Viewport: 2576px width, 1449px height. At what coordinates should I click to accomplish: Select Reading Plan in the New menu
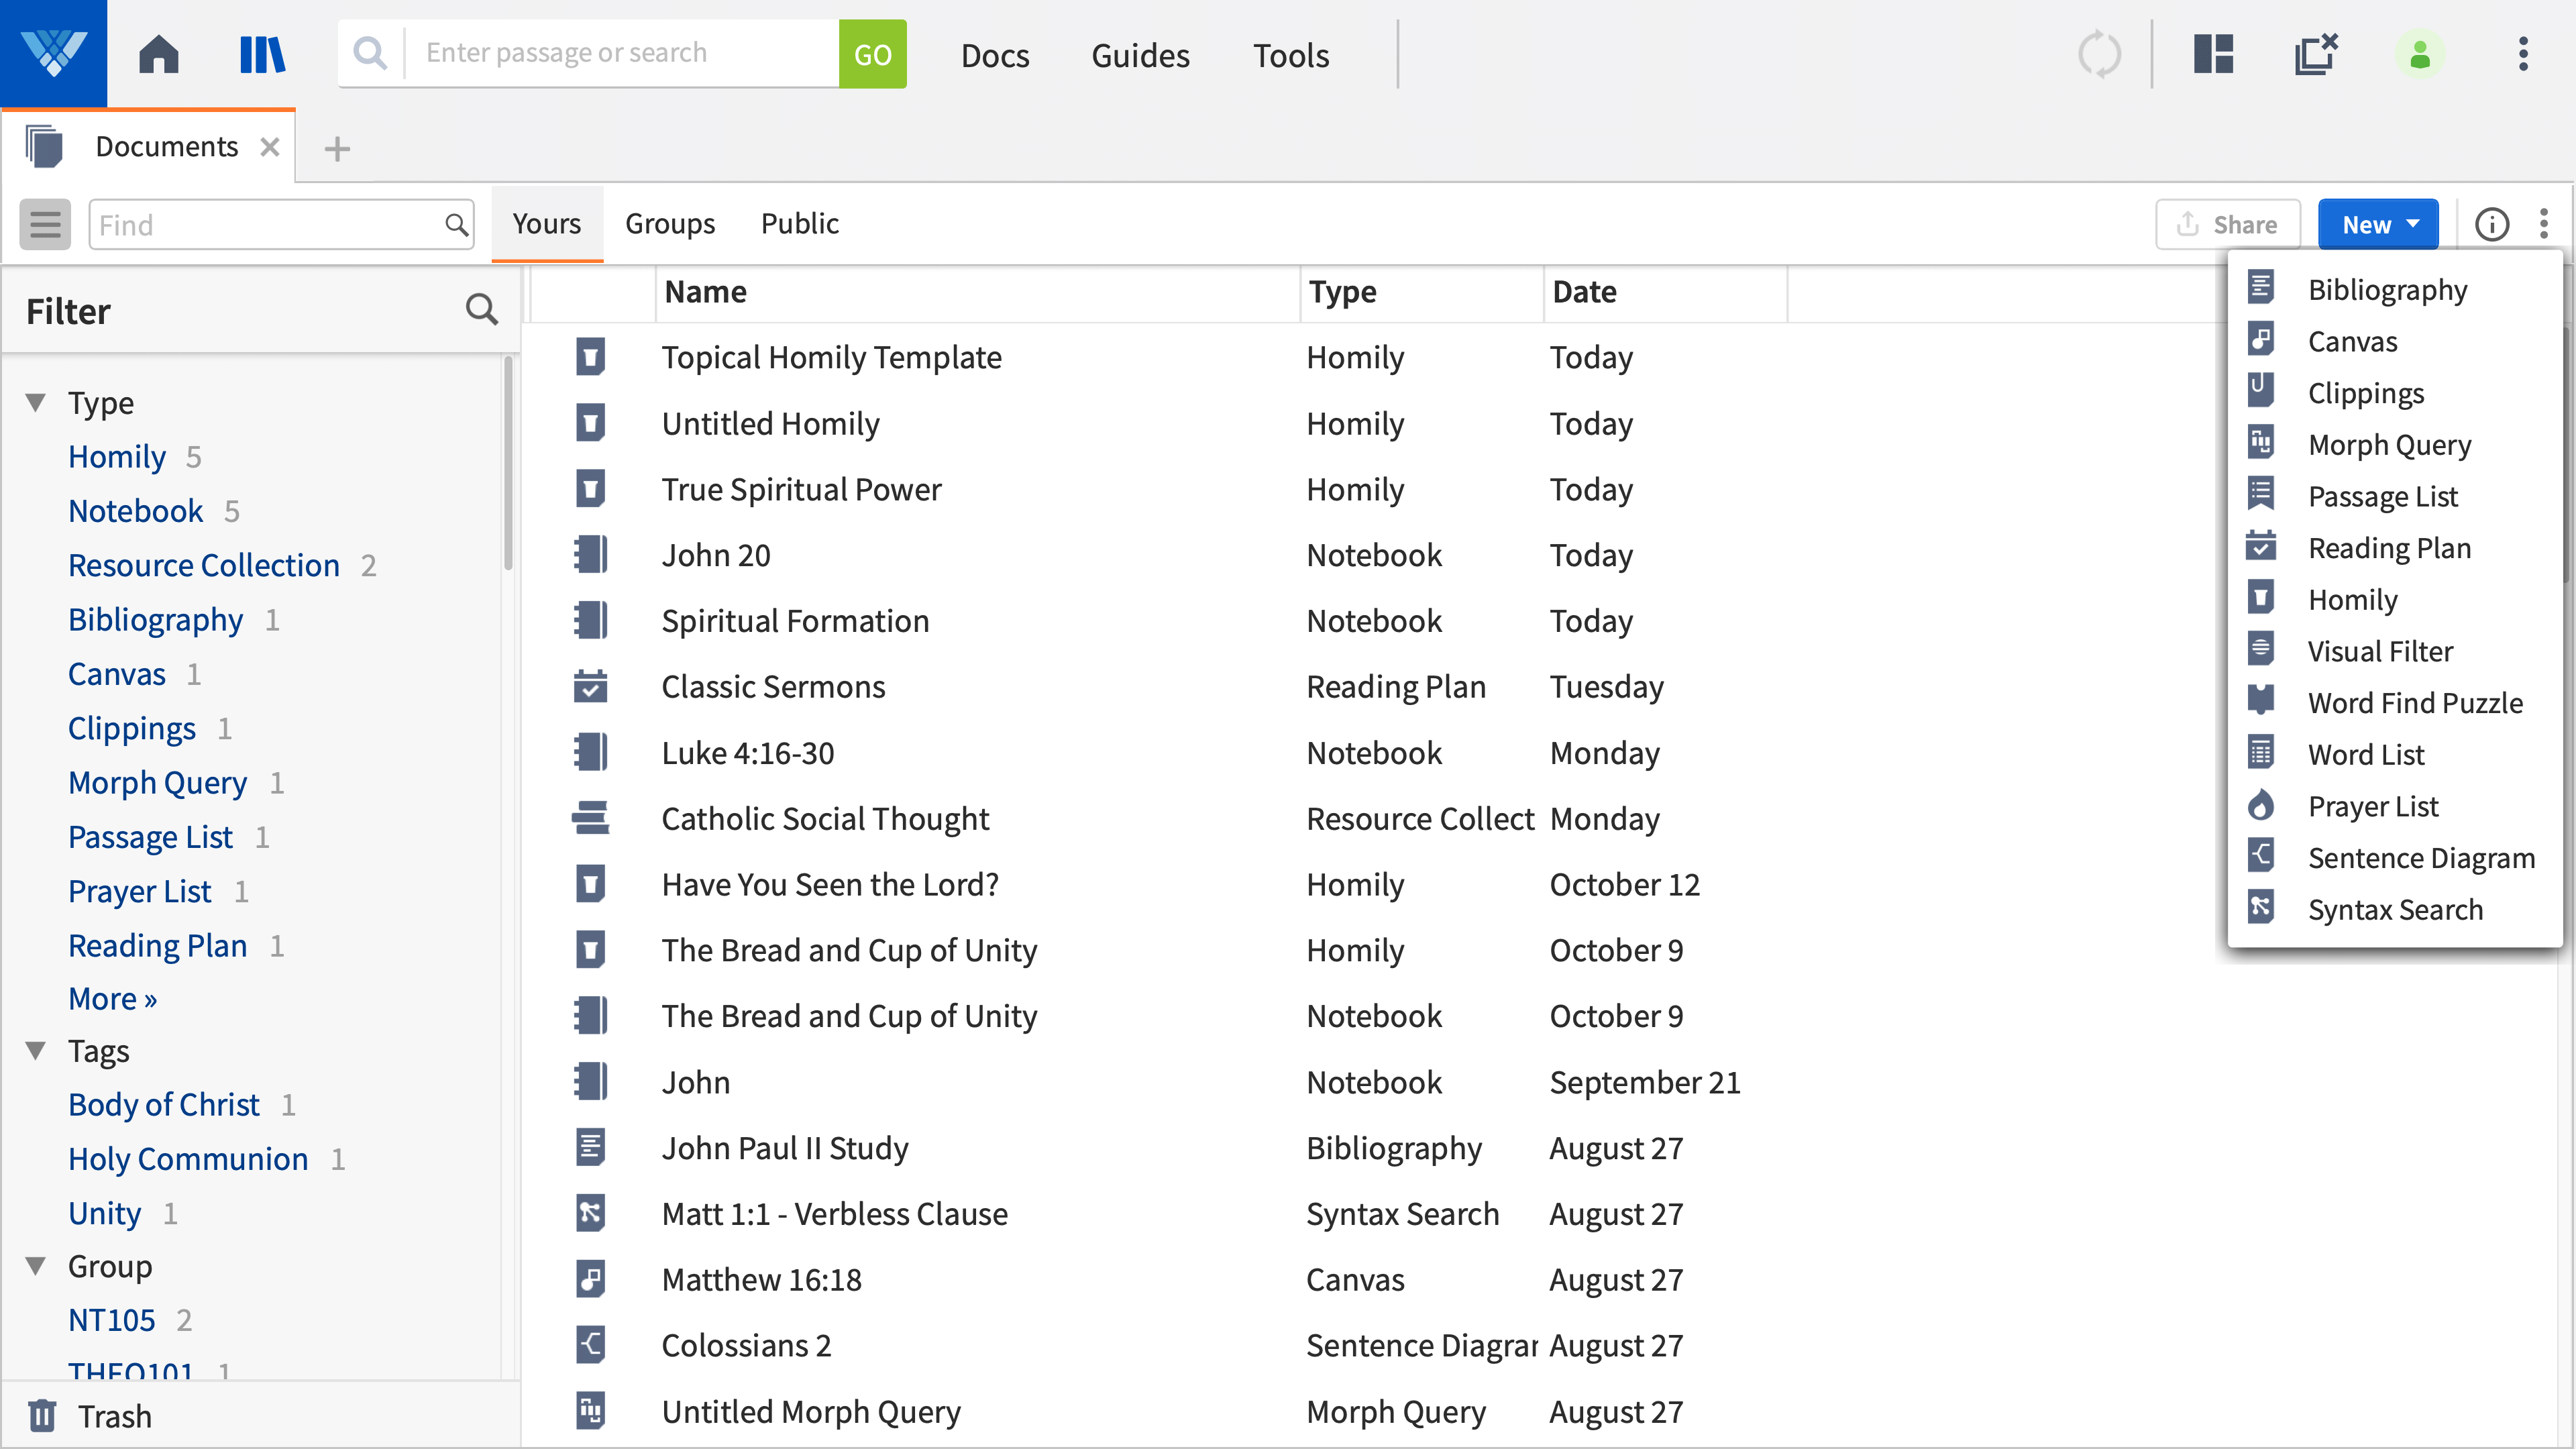click(x=2389, y=547)
